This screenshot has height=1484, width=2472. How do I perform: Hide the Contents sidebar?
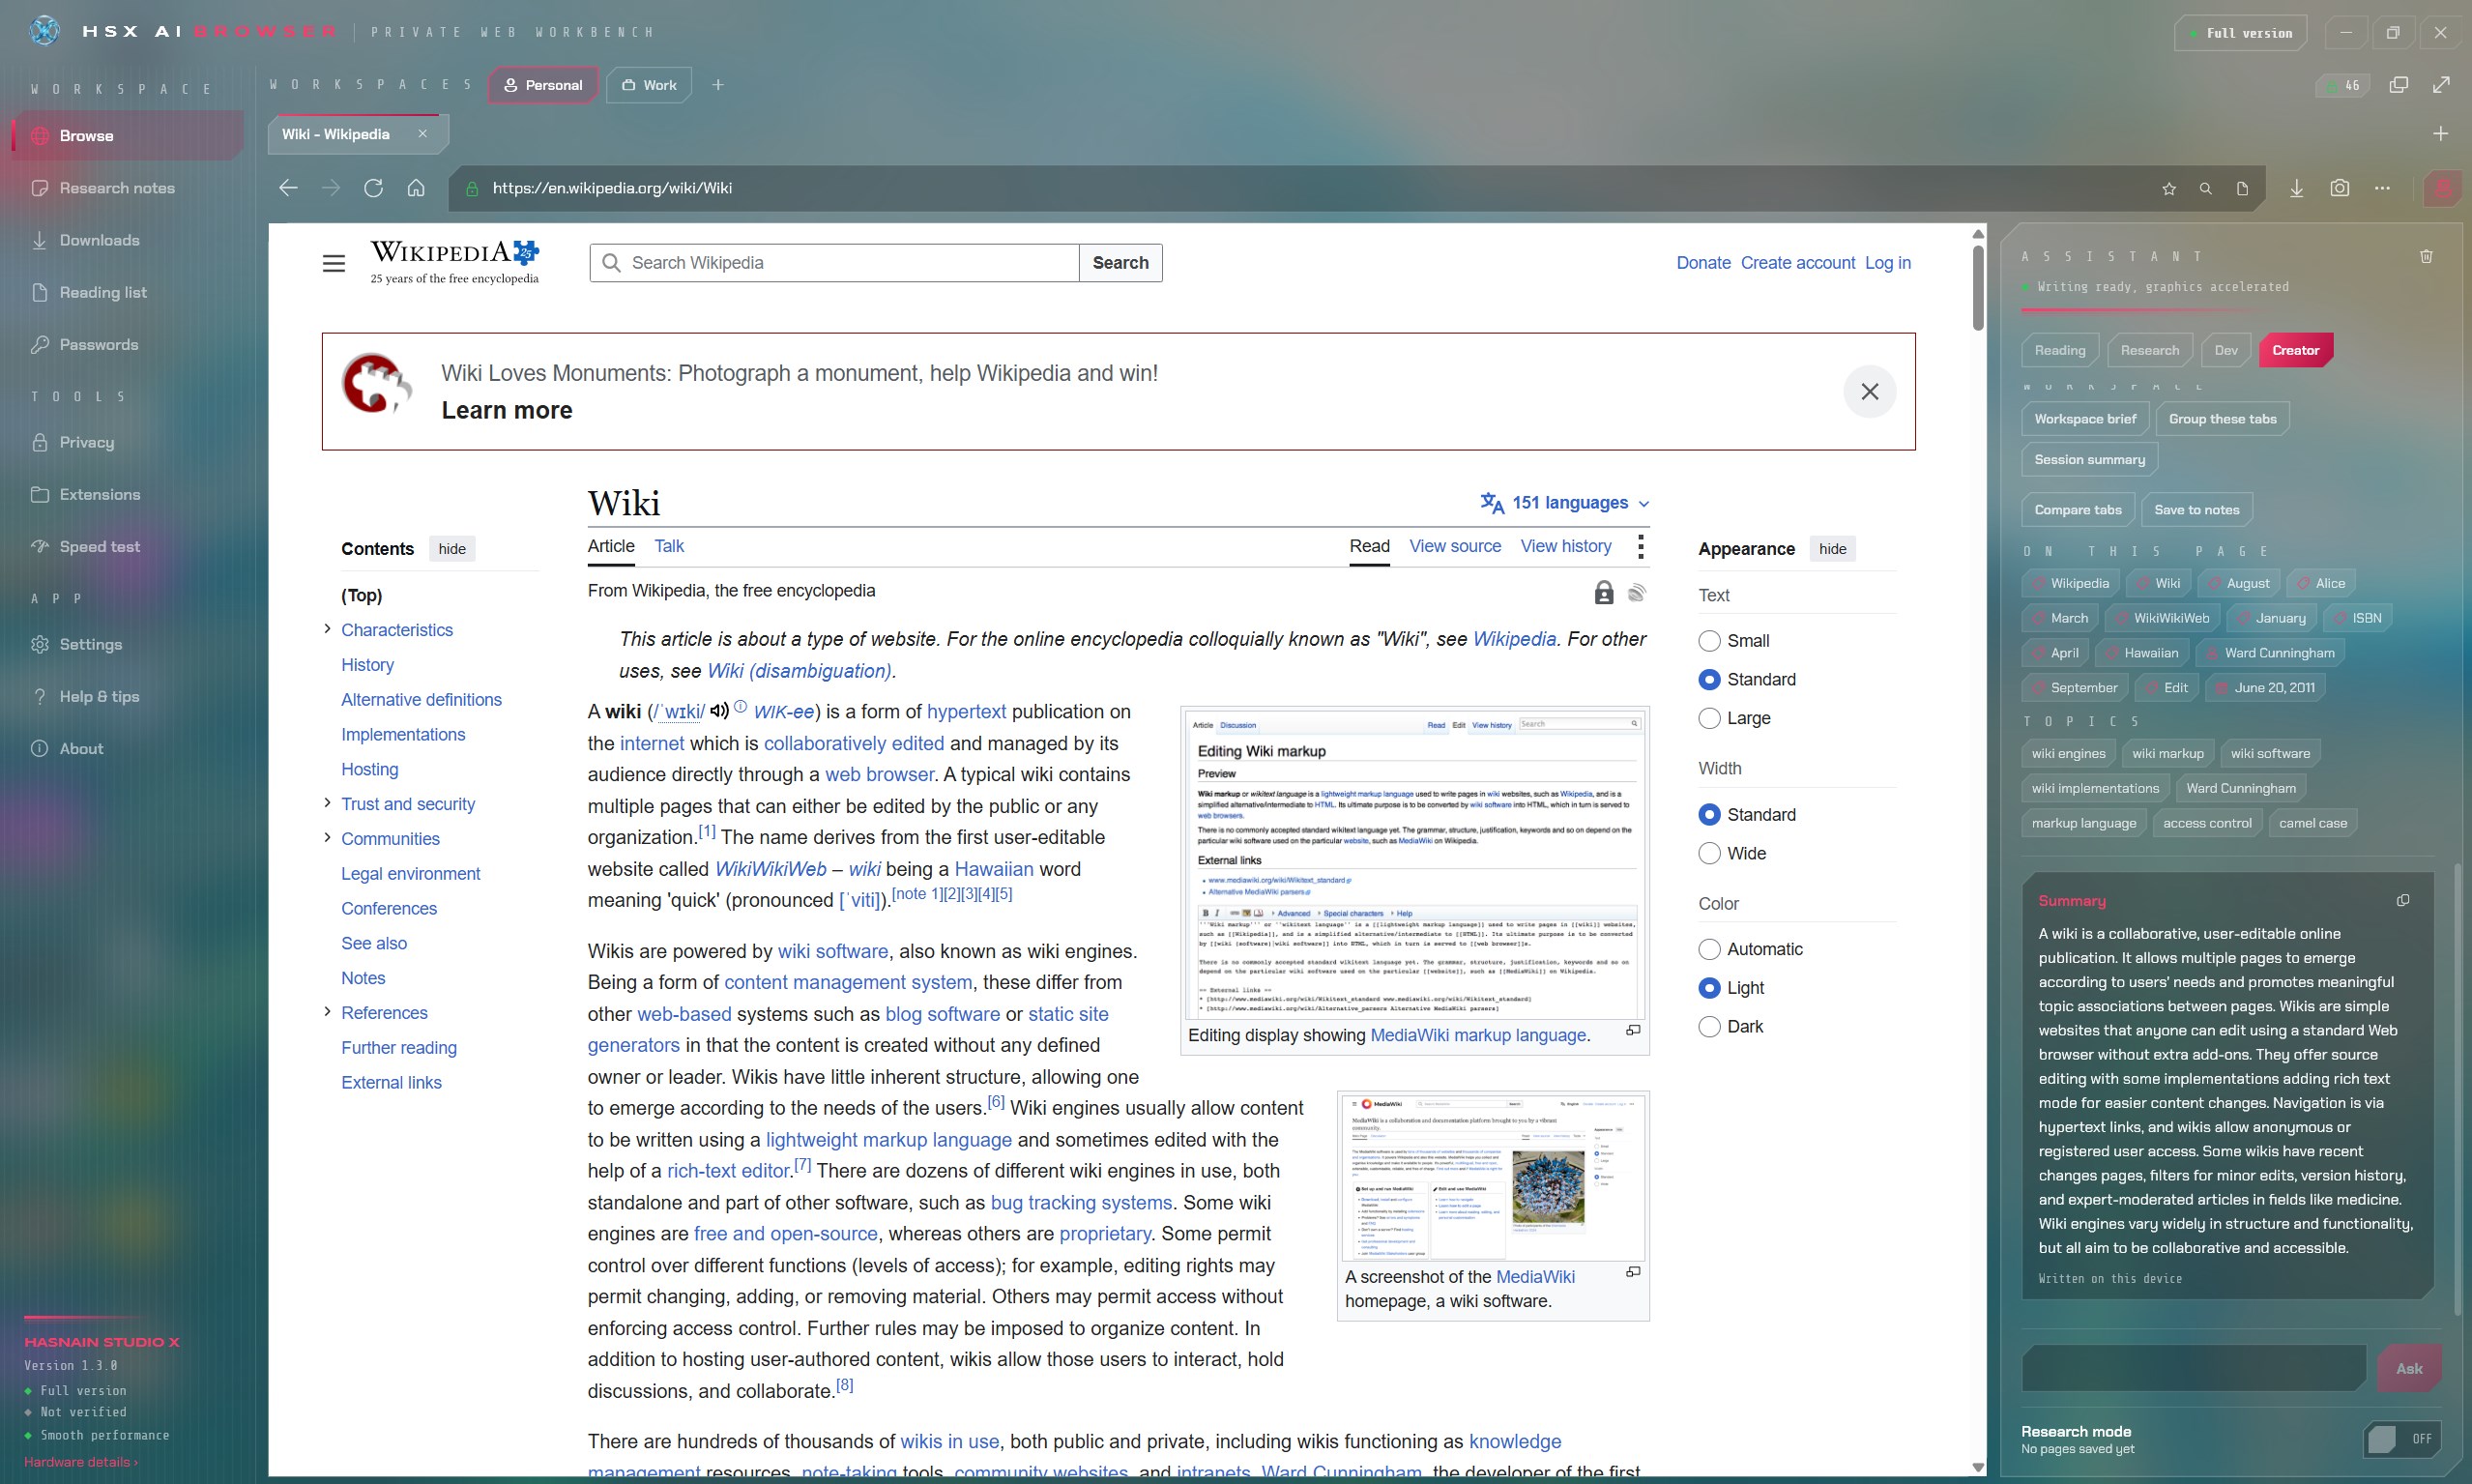452,549
